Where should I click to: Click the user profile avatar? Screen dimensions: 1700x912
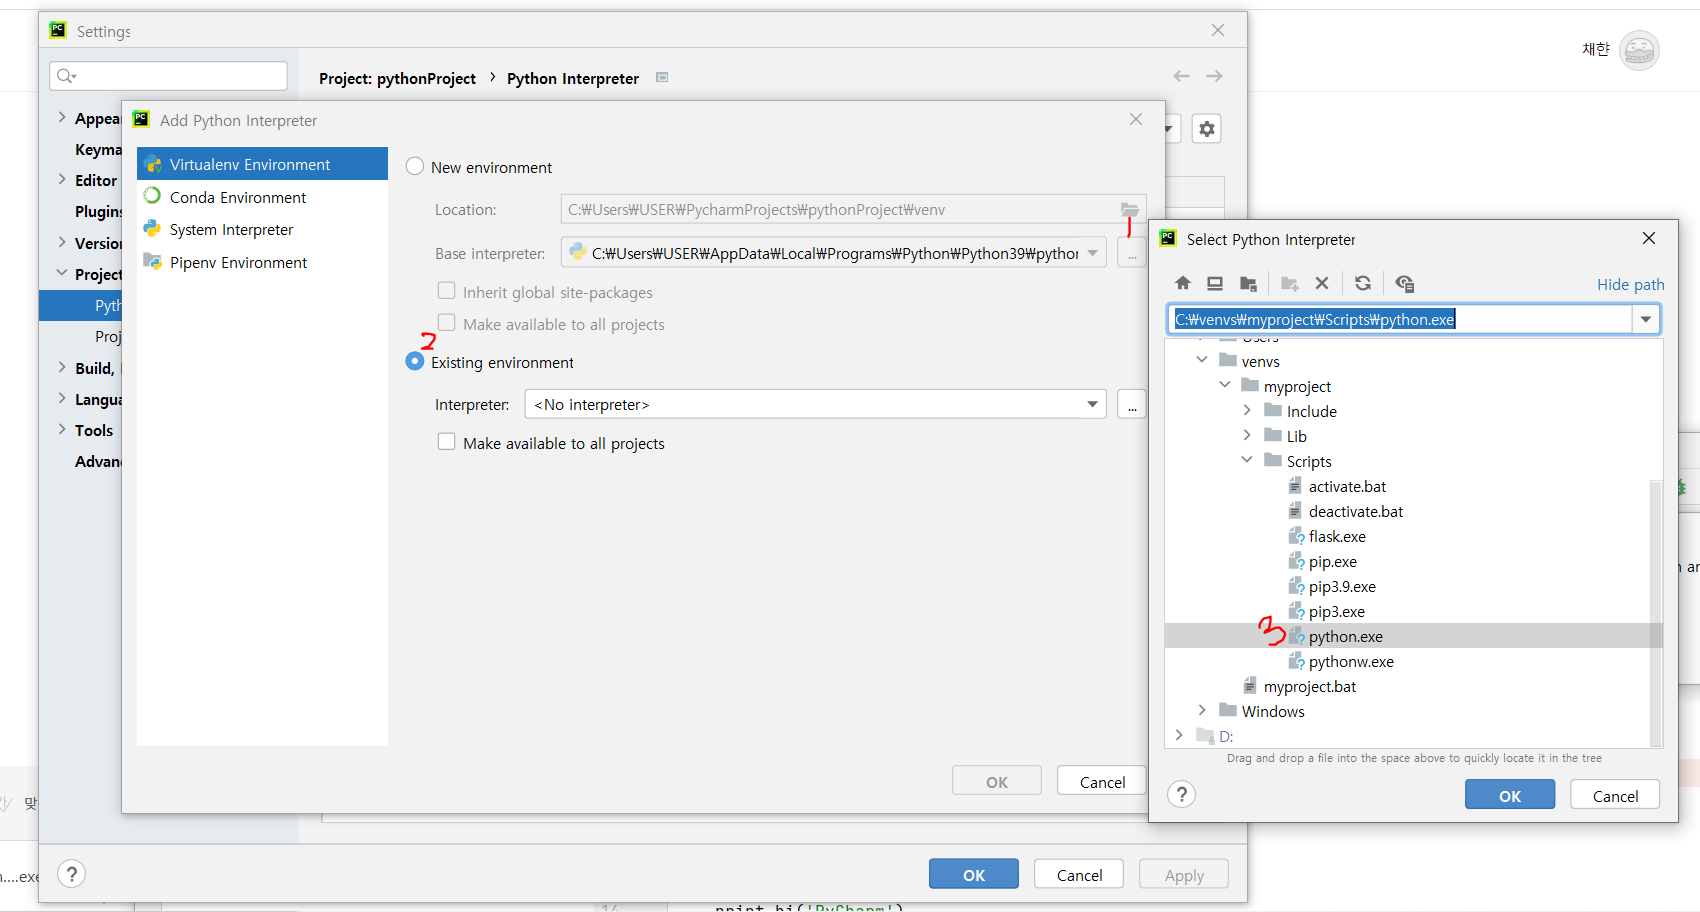click(1639, 50)
